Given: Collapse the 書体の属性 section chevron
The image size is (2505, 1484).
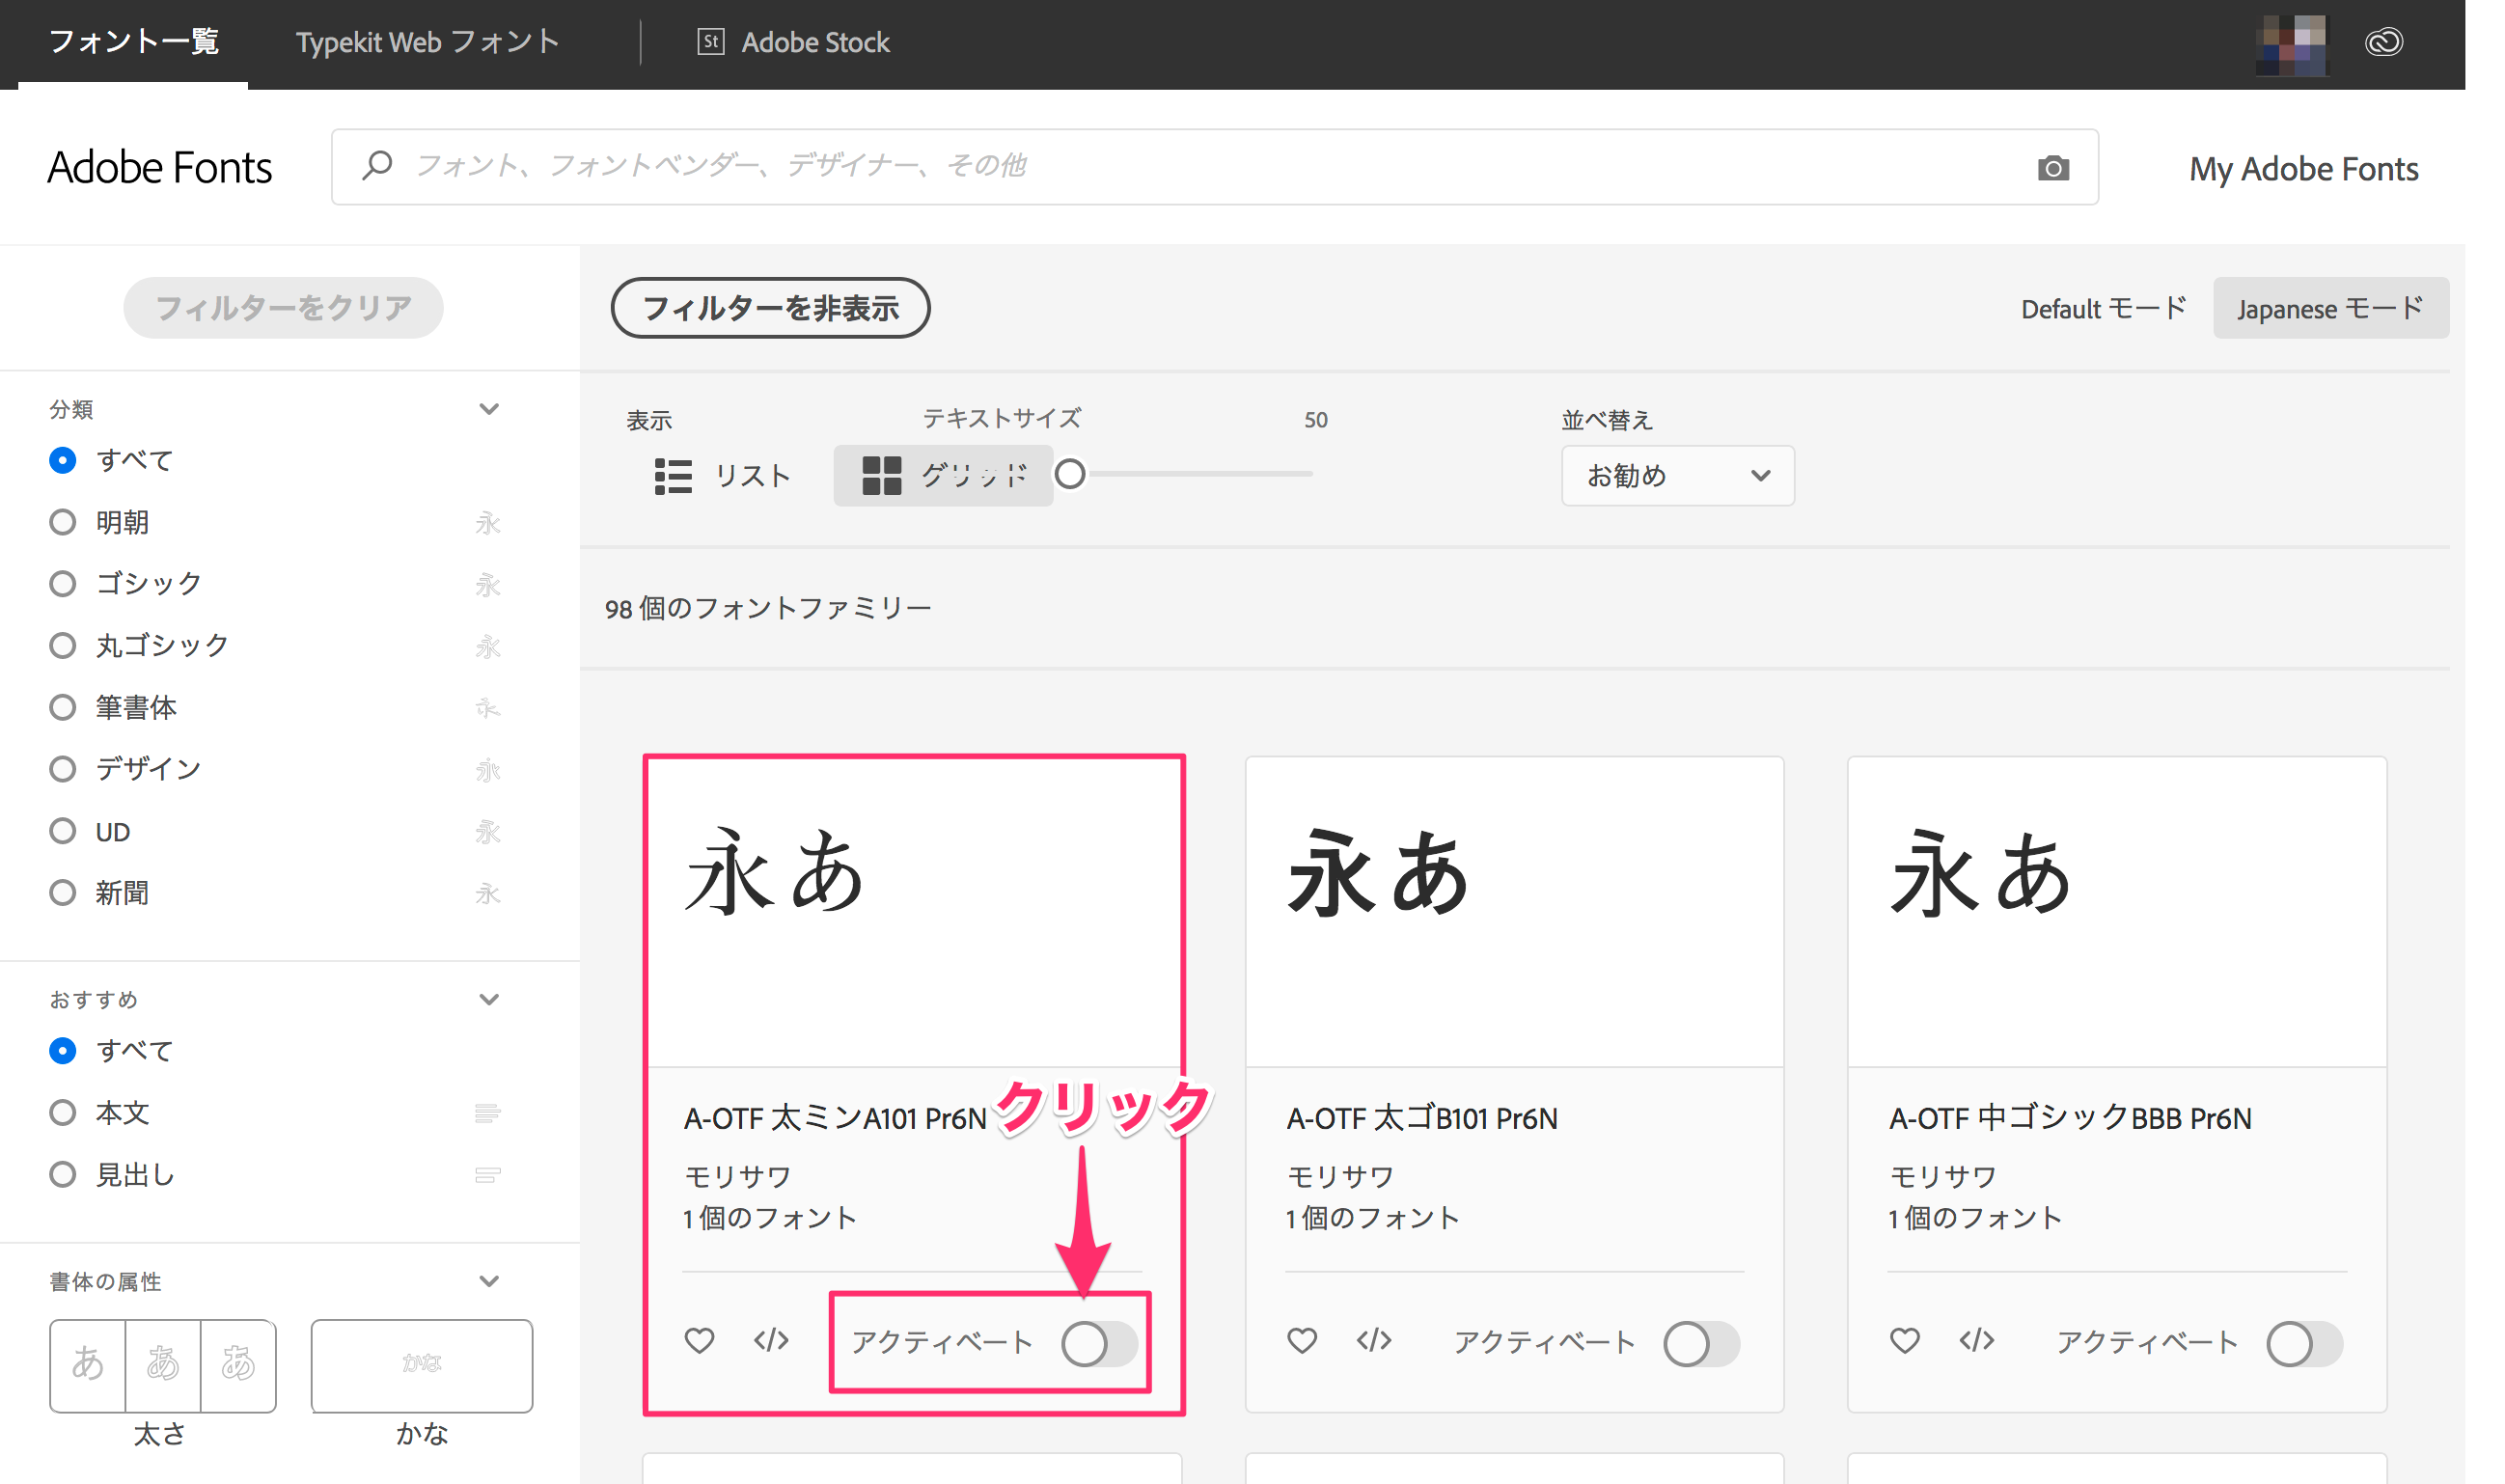Looking at the screenshot, I should (x=489, y=1281).
